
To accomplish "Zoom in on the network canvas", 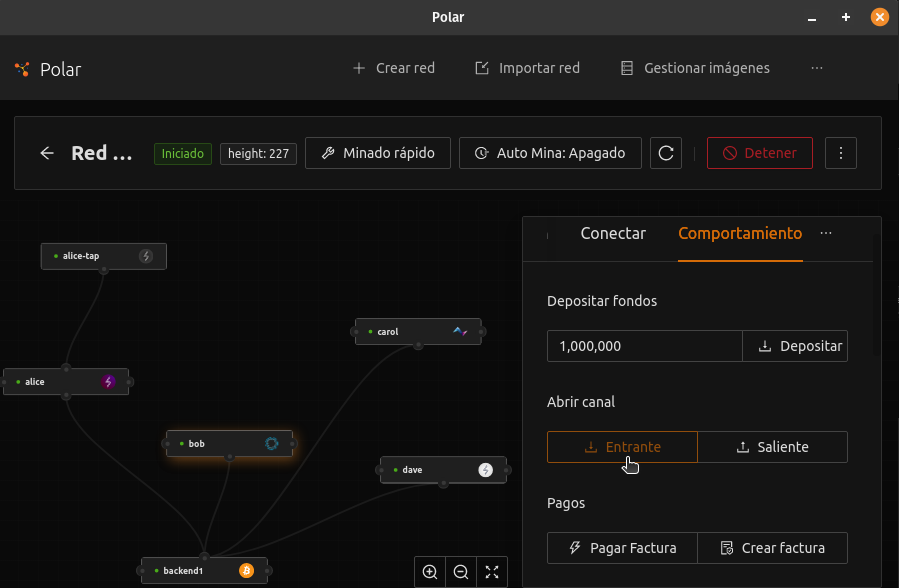I will 430,572.
